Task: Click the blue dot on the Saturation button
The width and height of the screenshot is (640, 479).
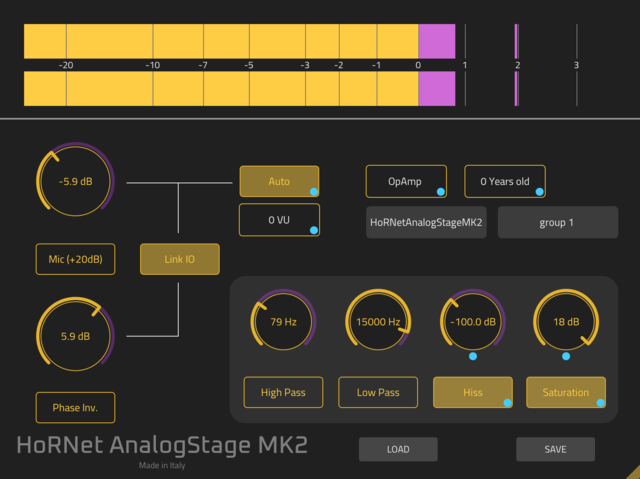Action: [x=600, y=403]
